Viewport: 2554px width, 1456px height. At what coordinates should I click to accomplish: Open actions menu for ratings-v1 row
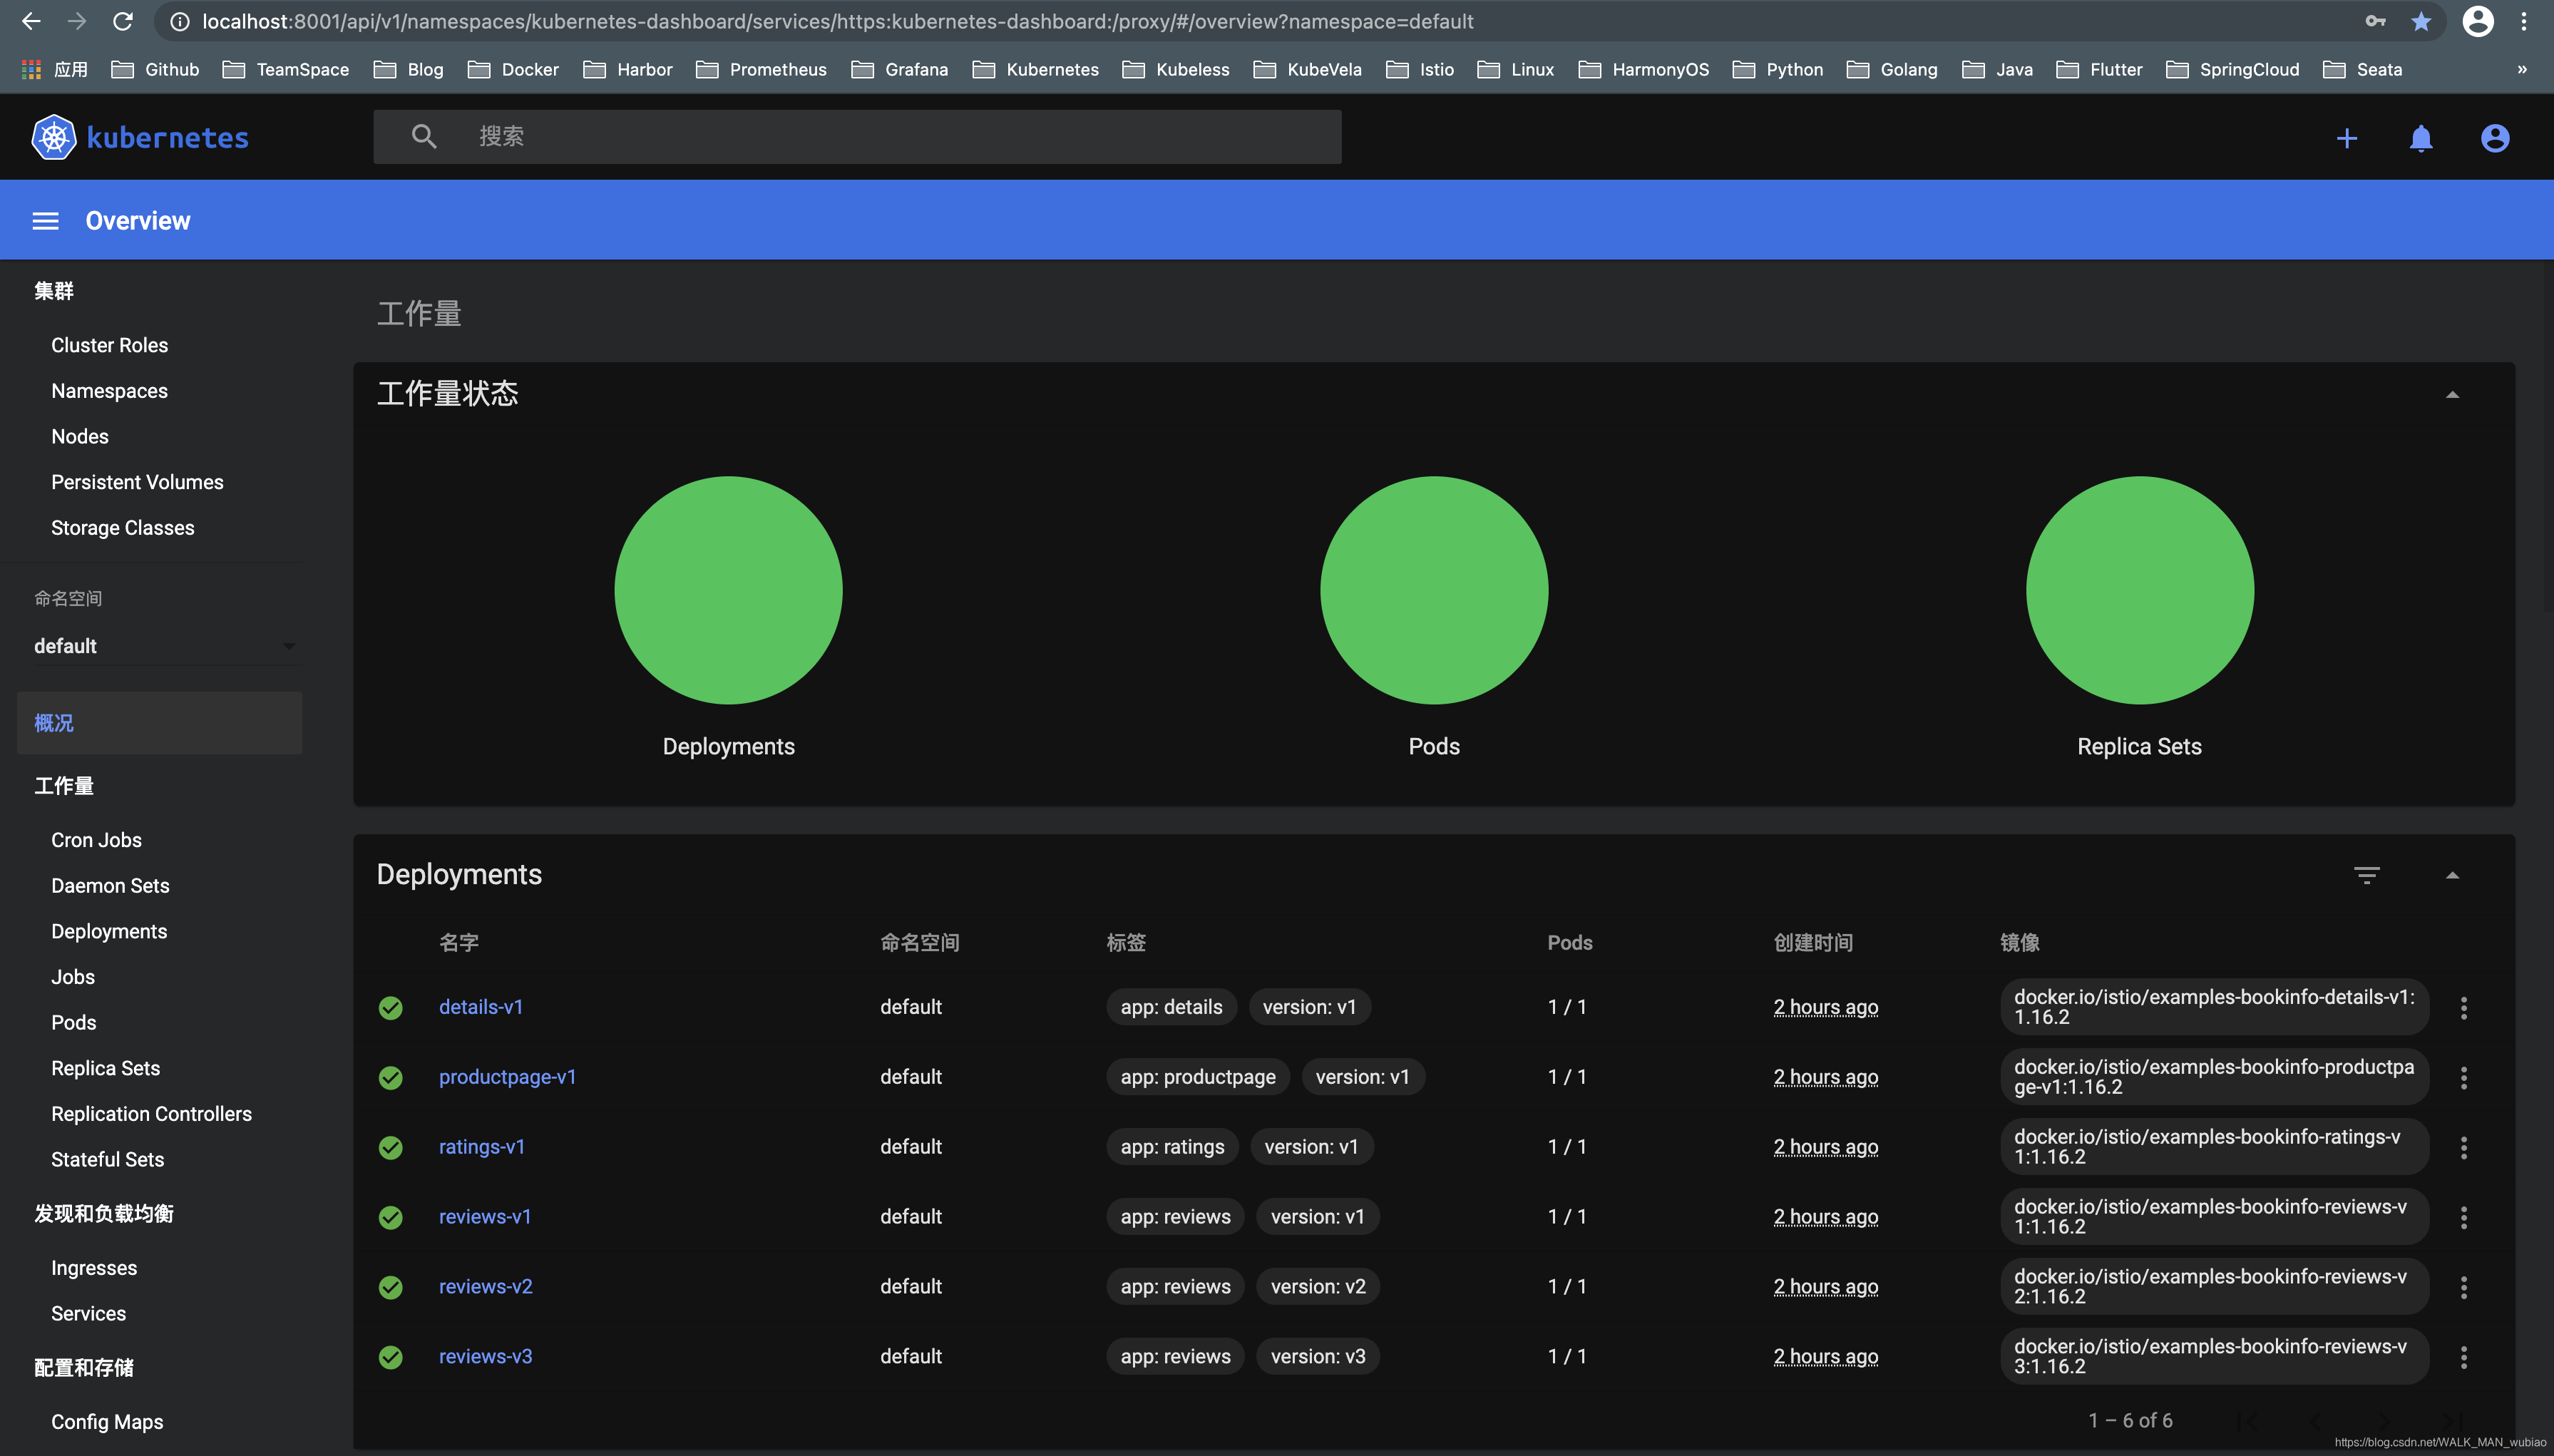[2463, 1147]
